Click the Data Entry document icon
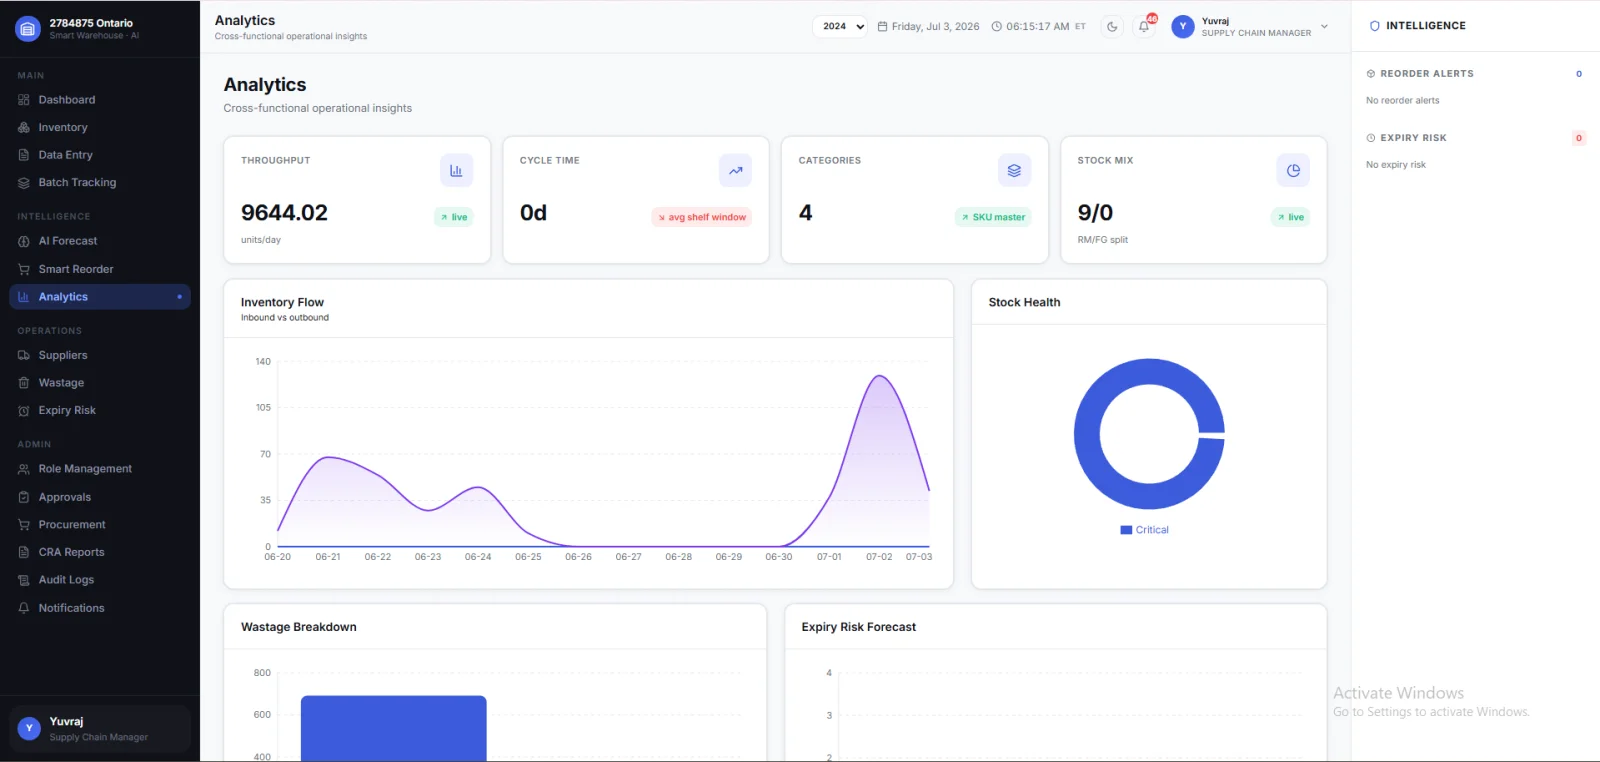Screen dimensions: 1600x762 (x=24, y=155)
